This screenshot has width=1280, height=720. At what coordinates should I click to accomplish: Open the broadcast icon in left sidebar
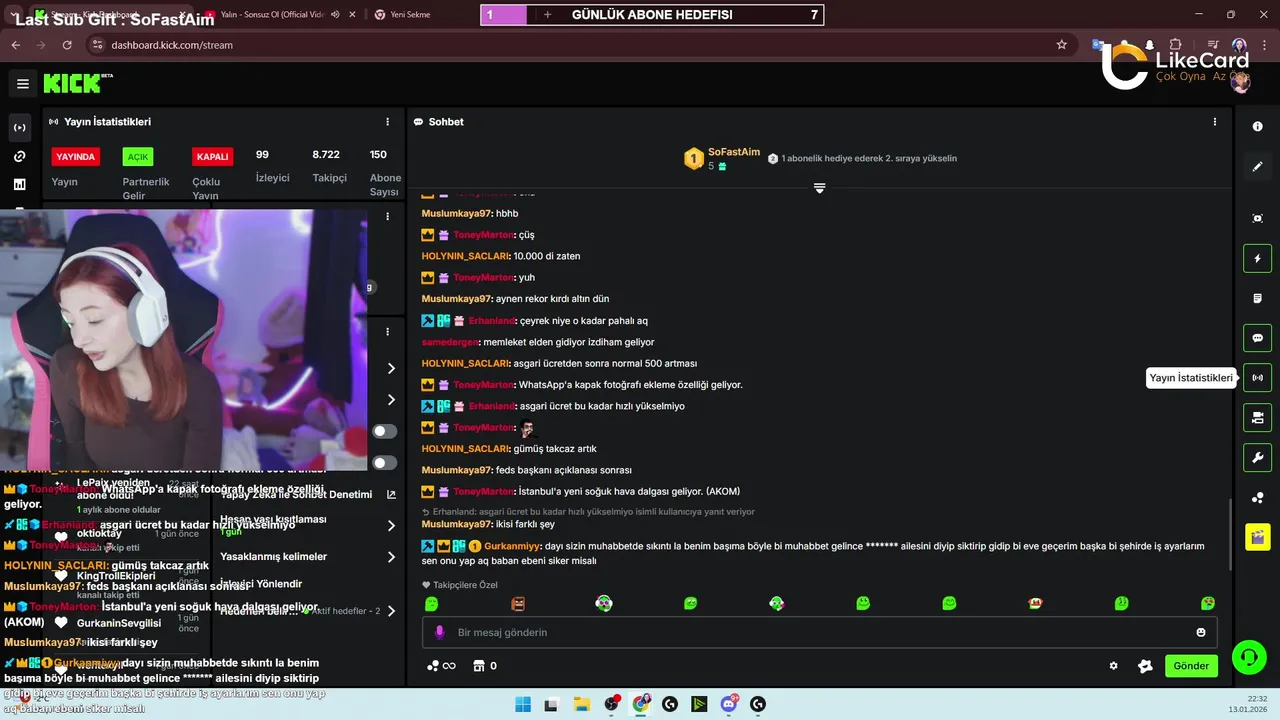click(x=20, y=128)
